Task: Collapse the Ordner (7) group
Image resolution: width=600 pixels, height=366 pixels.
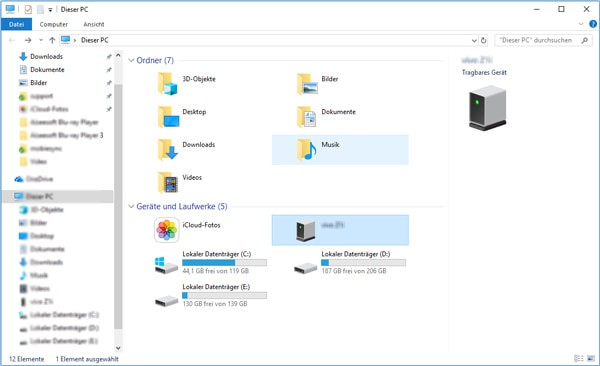Action: 131,60
